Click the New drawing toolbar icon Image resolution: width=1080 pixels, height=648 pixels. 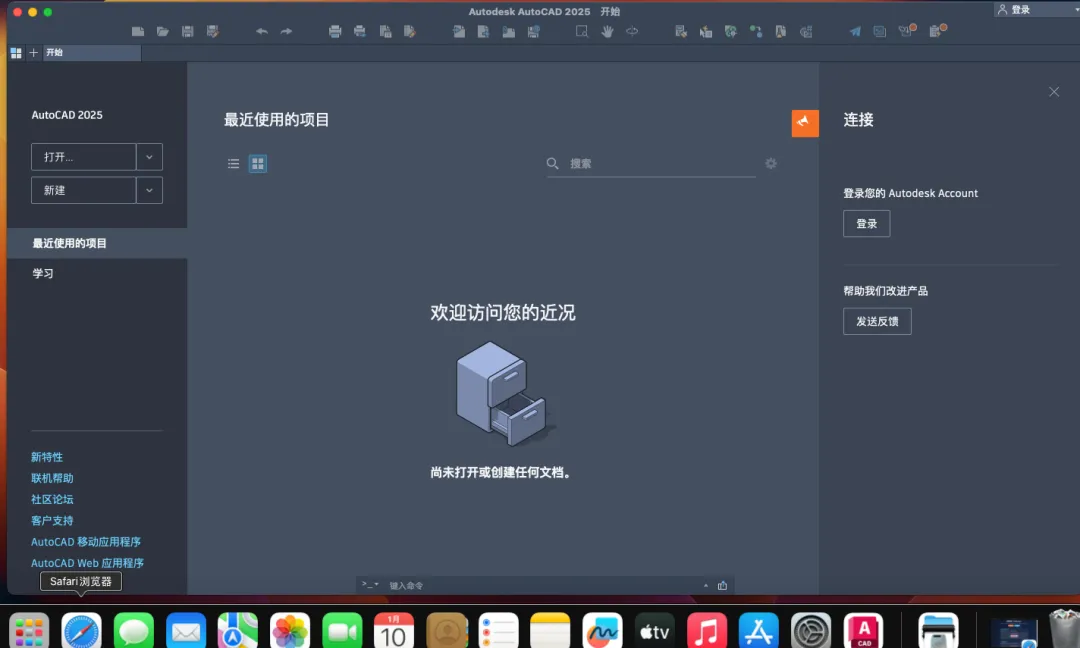[138, 31]
